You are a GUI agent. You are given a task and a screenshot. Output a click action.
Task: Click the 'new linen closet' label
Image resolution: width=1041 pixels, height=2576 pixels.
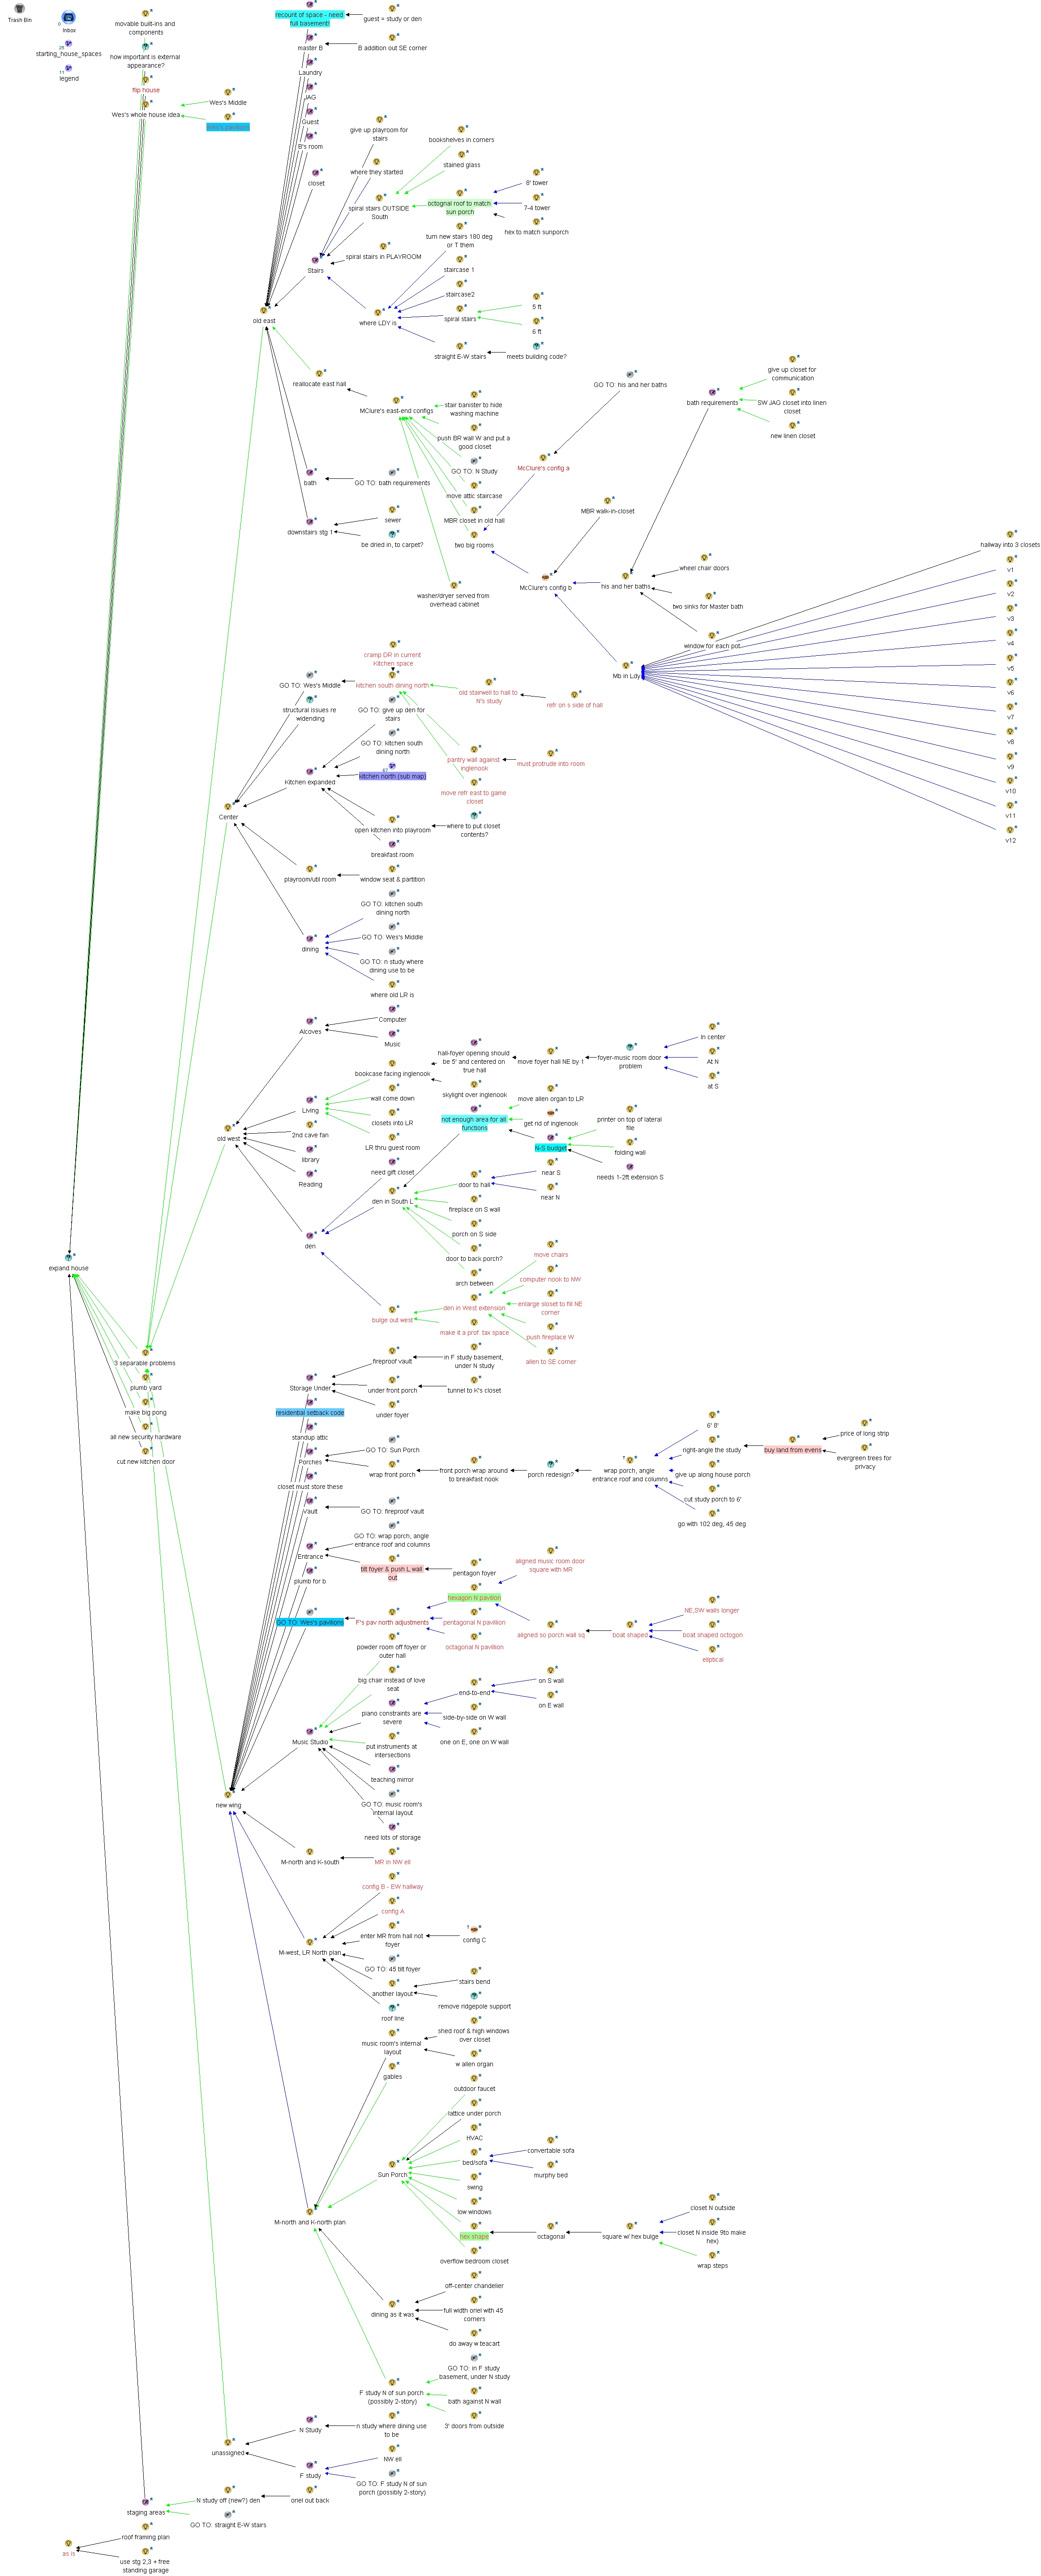tap(793, 436)
